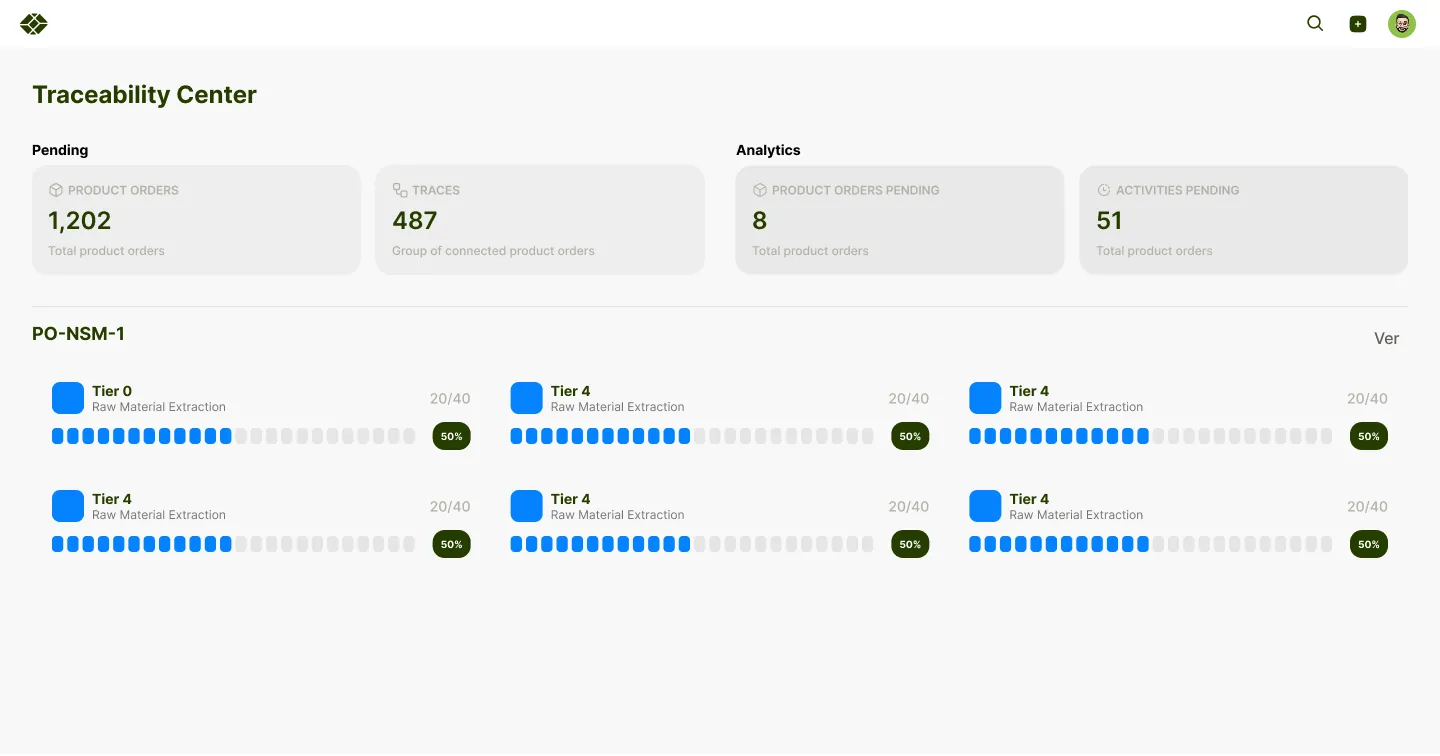Select the Tier 0 label
1440x756 pixels.
pos(112,391)
